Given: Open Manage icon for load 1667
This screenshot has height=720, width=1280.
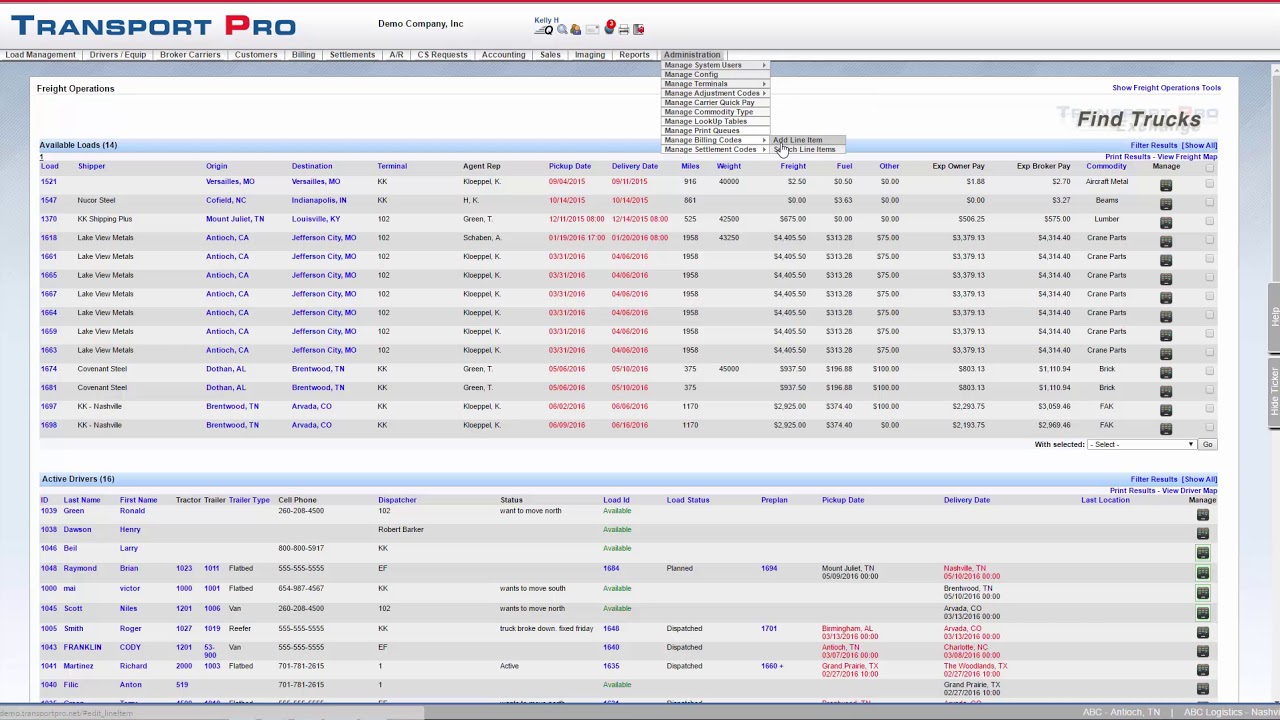Looking at the screenshot, I should coord(1166,297).
